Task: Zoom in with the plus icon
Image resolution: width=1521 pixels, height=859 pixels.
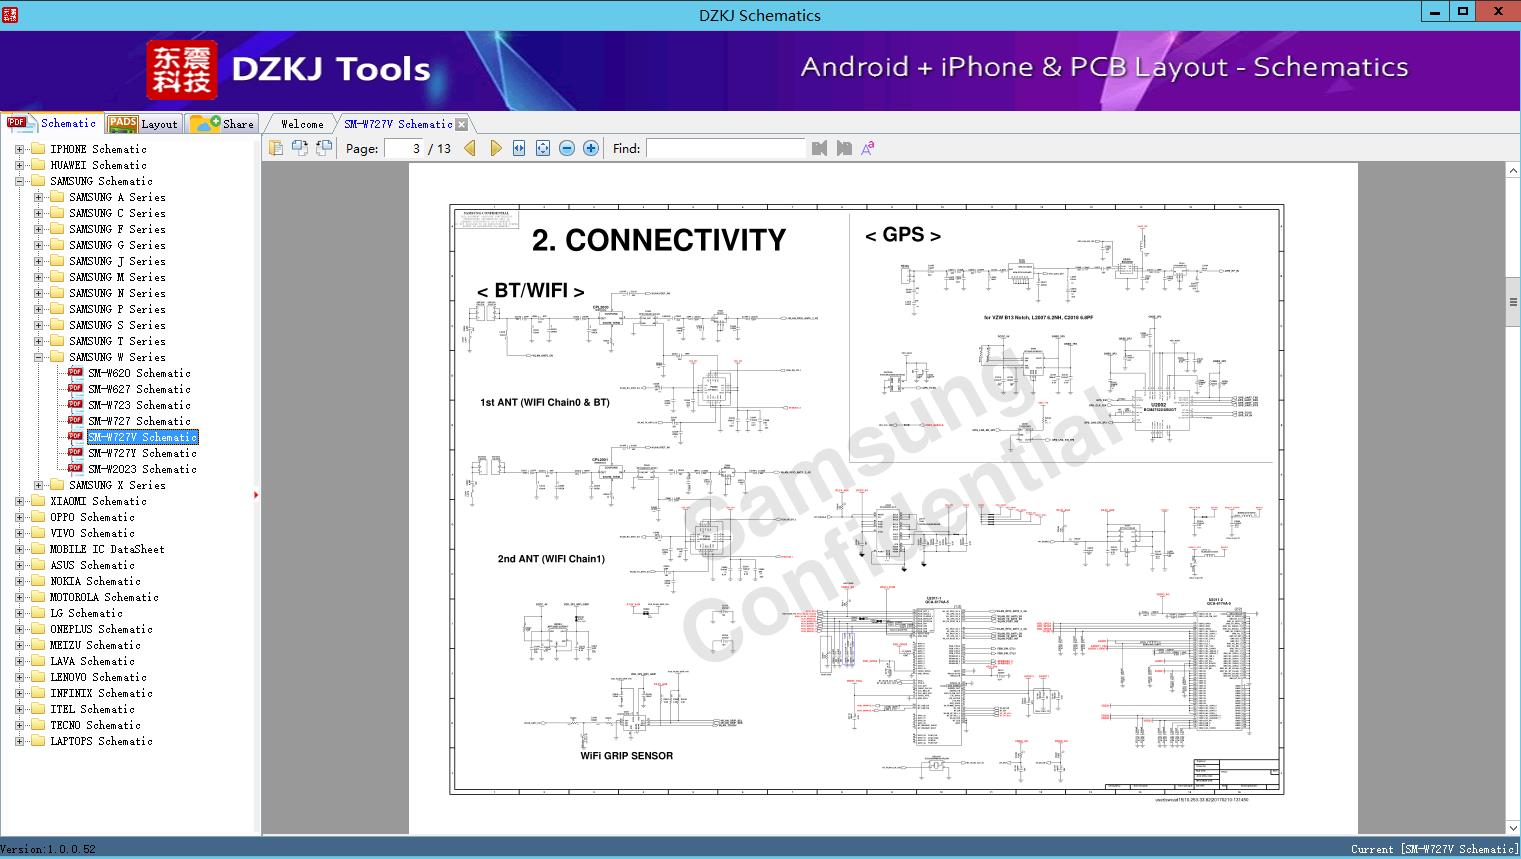Action: pyautogui.click(x=591, y=148)
